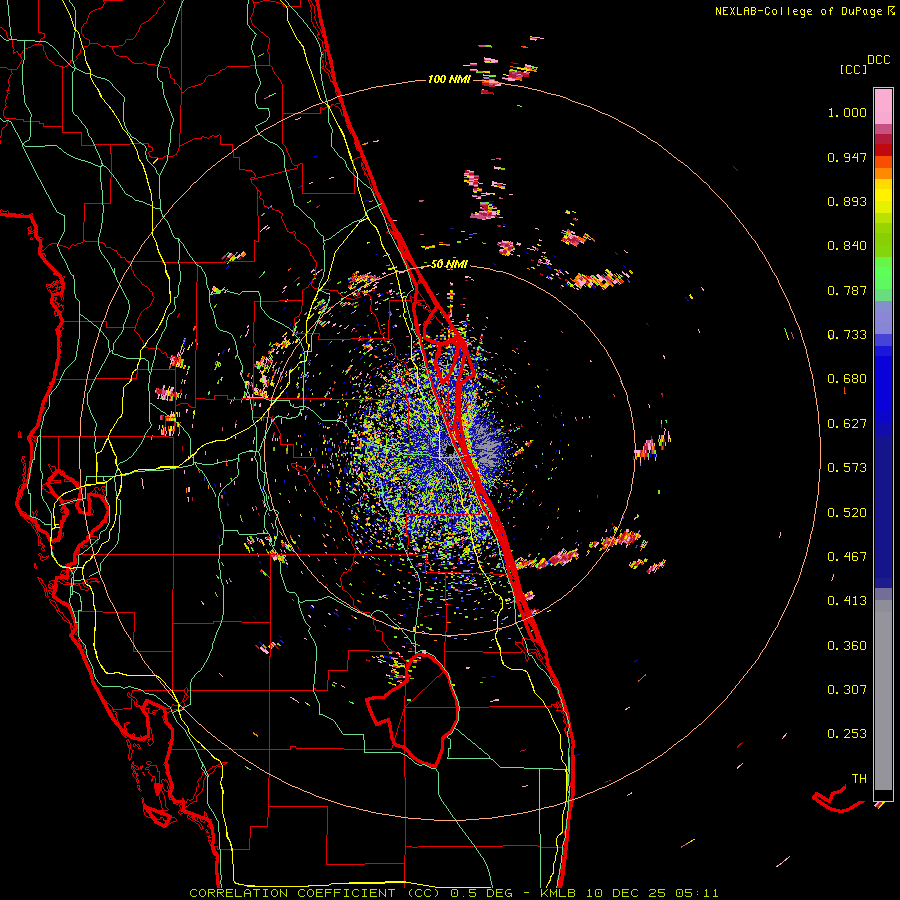The width and height of the screenshot is (900, 900).
Task: Select the 0.307 scale value
Action: [847, 690]
